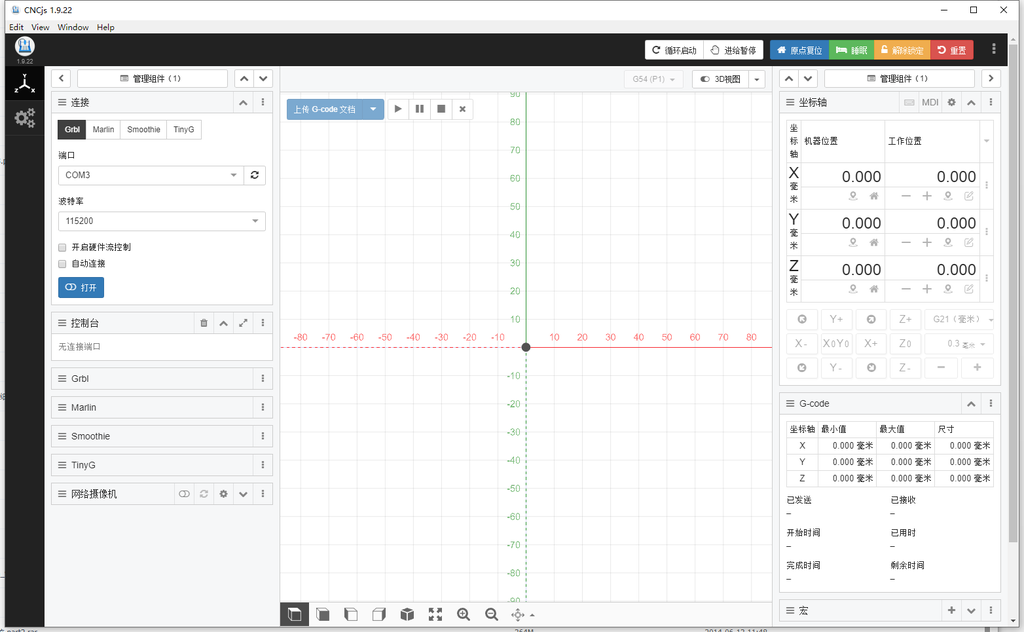
Task: Click the orange unlock button
Action: click(x=902, y=50)
